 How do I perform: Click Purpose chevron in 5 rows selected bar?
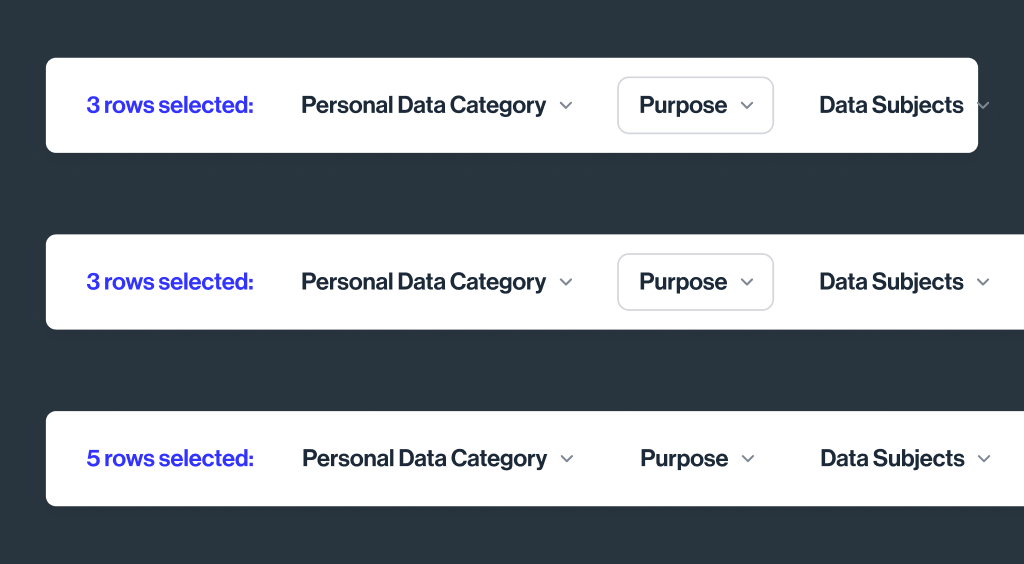pos(747,459)
